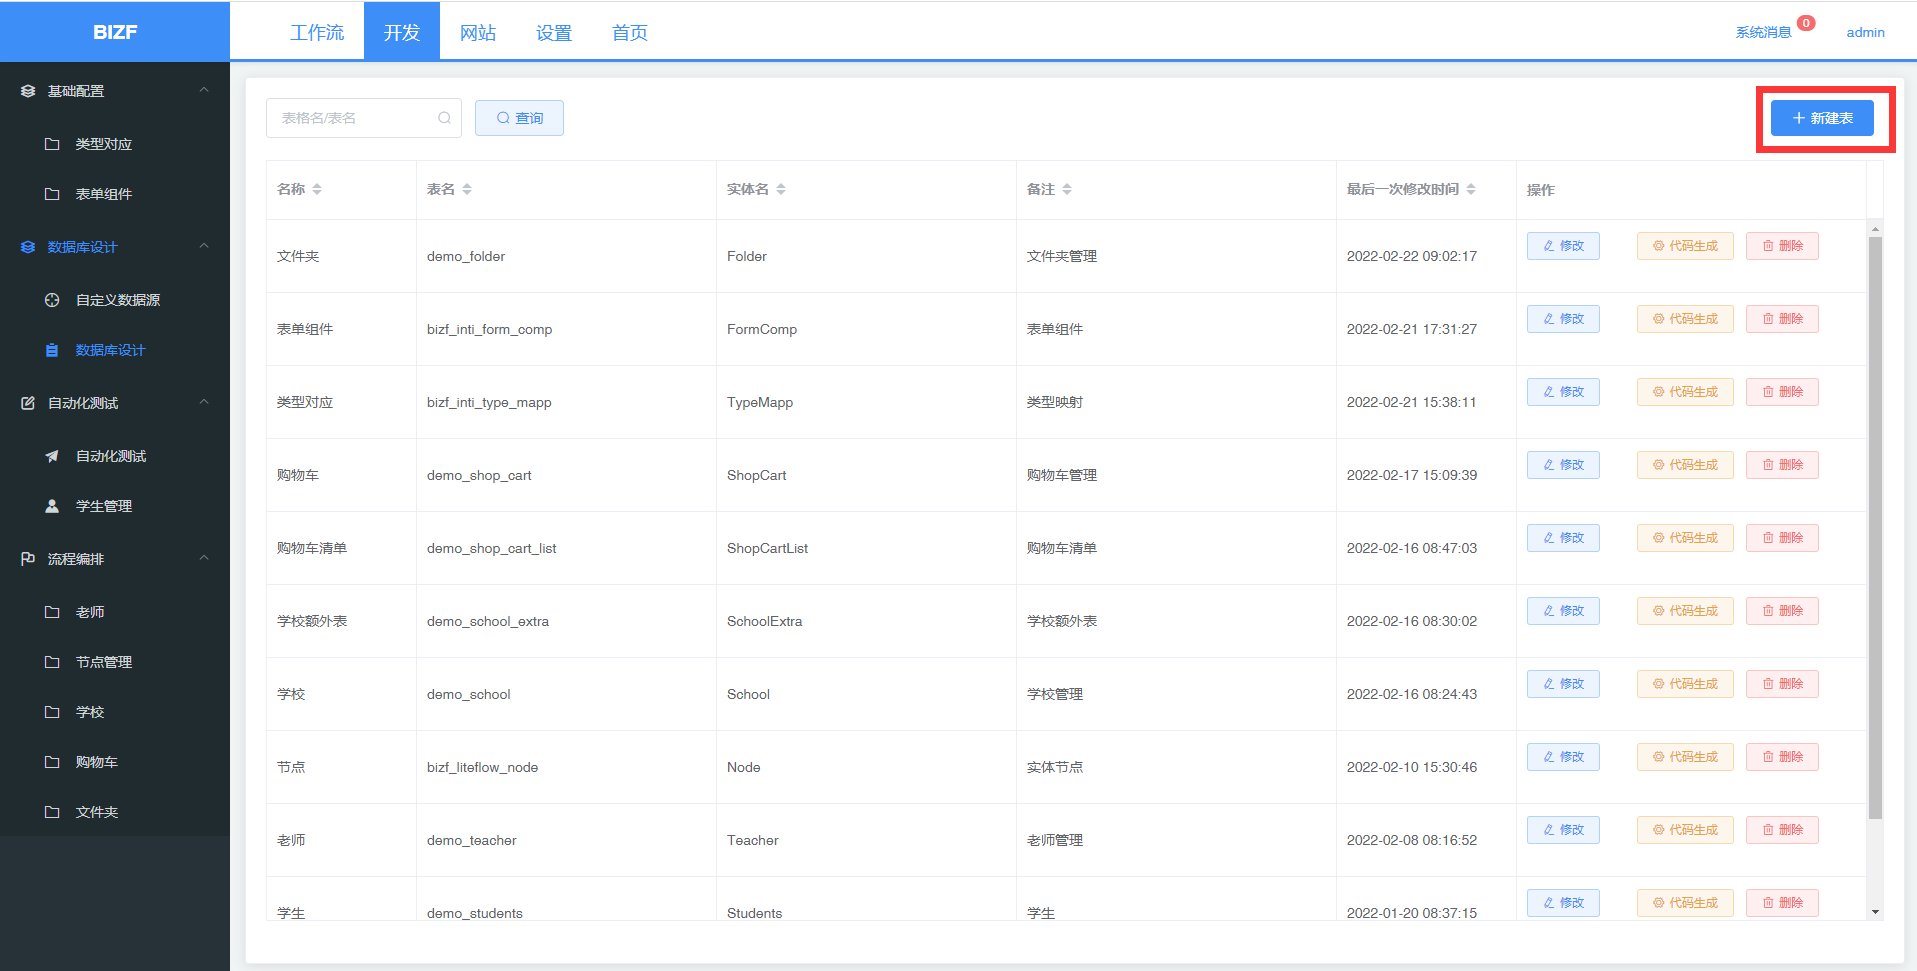Open the 网站 top tab
Screen dimensions: 1917x971
click(x=478, y=32)
